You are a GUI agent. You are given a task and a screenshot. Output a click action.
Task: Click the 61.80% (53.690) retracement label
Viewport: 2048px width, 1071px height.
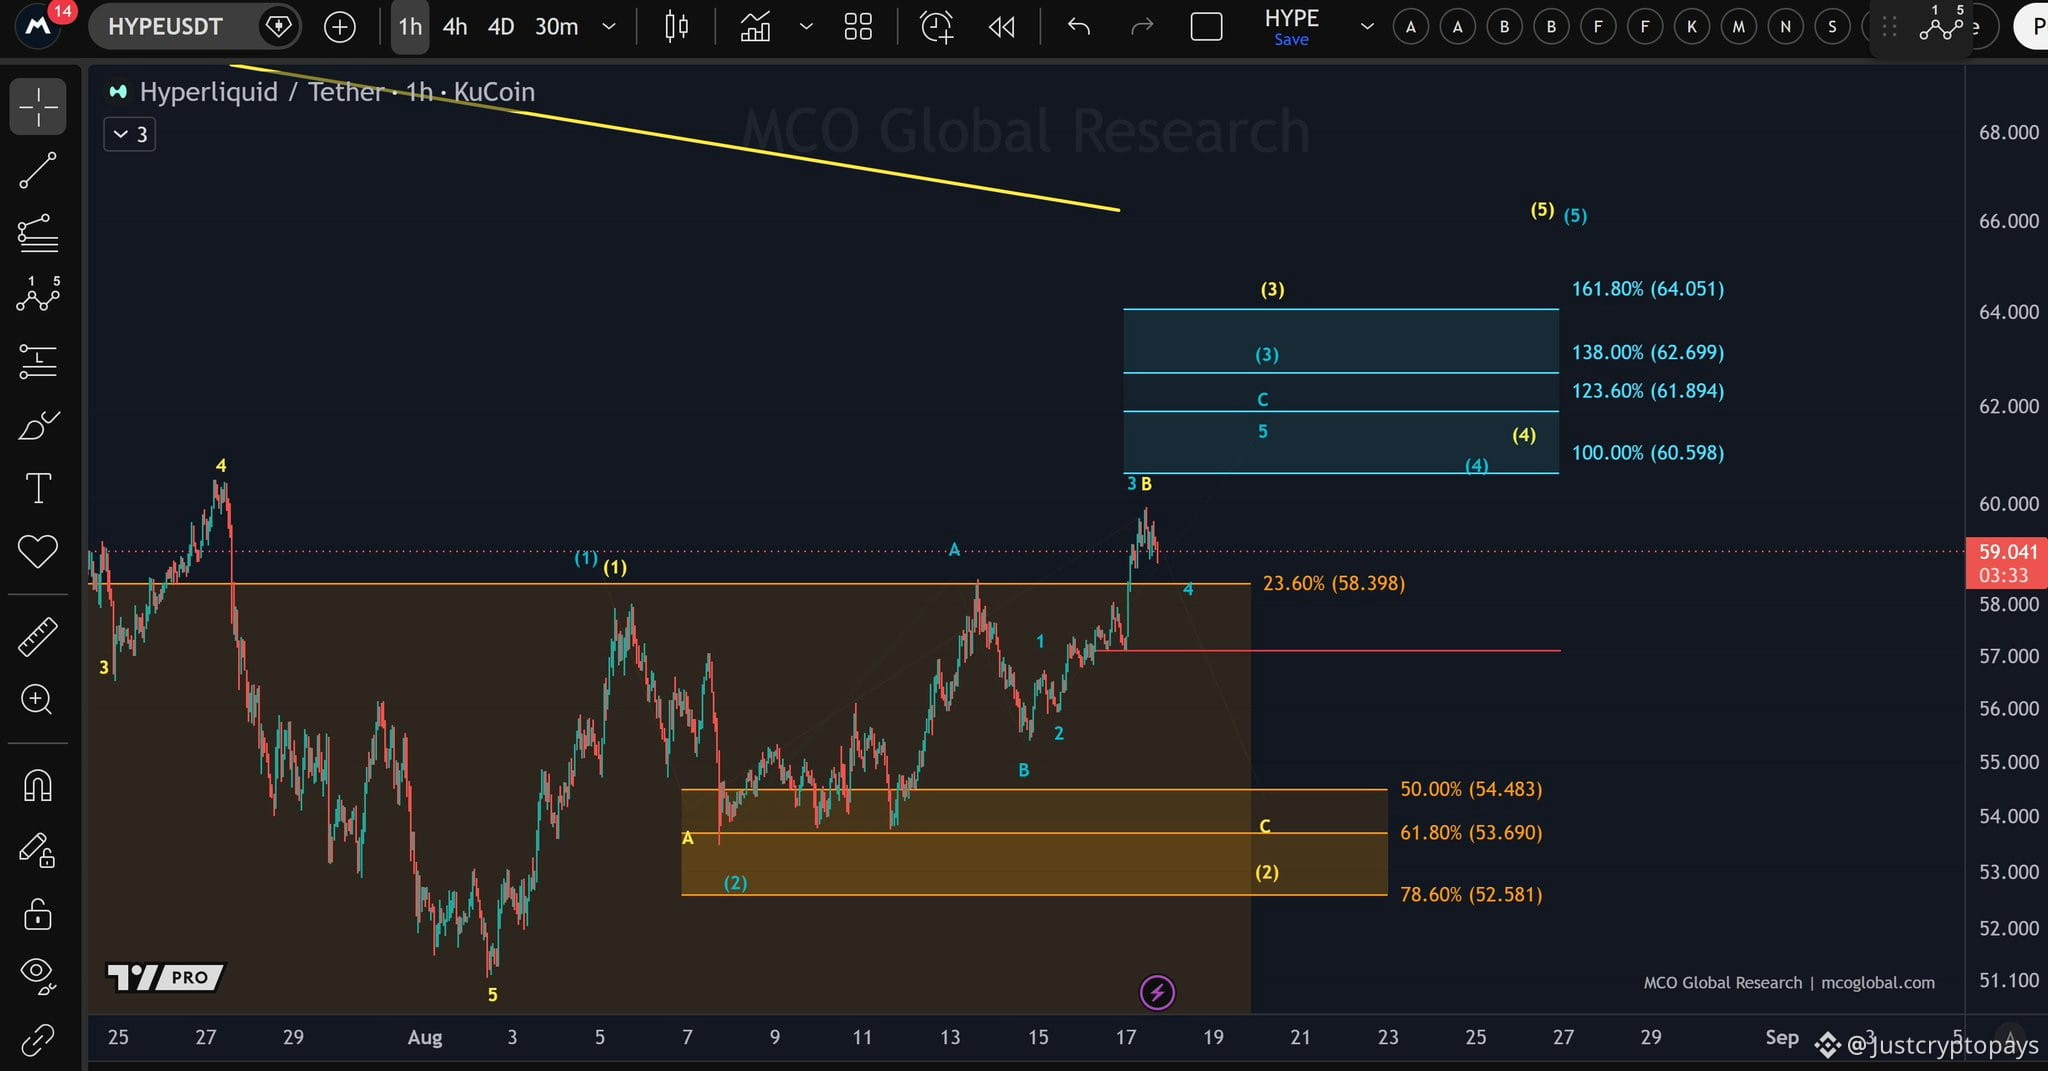pyautogui.click(x=1471, y=833)
